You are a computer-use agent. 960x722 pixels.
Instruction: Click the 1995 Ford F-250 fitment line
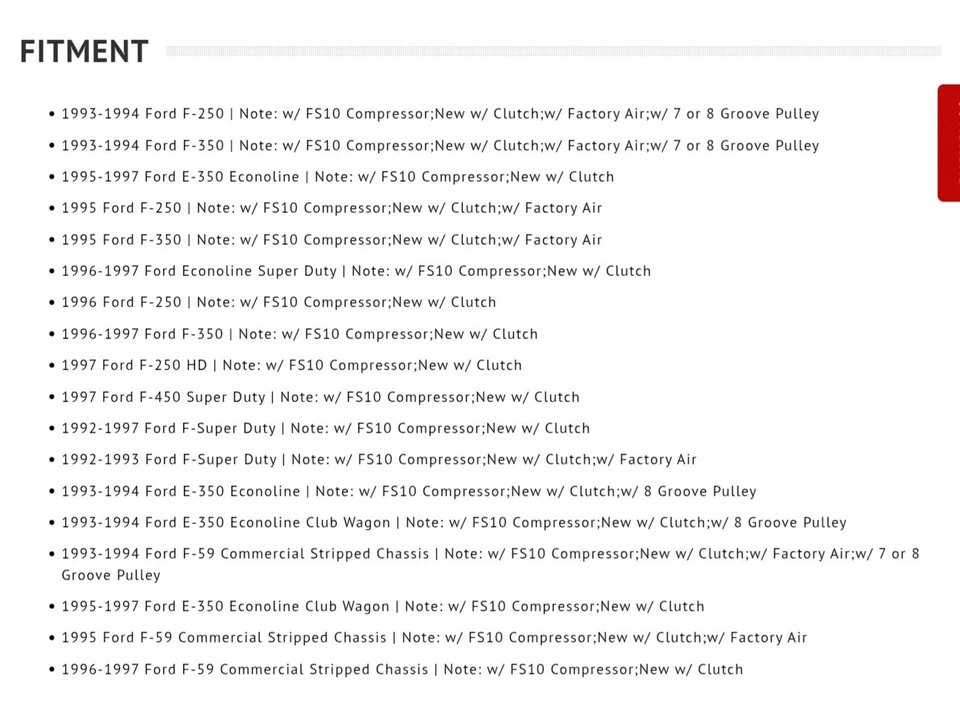point(332,208)
